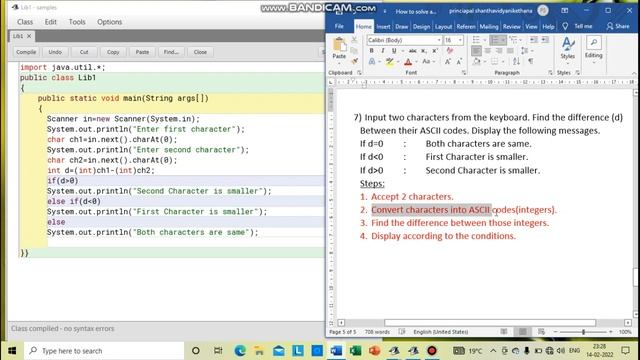Click the Compile button in BlueJ editor
The width and height of the screenshot is (640, 360).
[x=26, y=52]
